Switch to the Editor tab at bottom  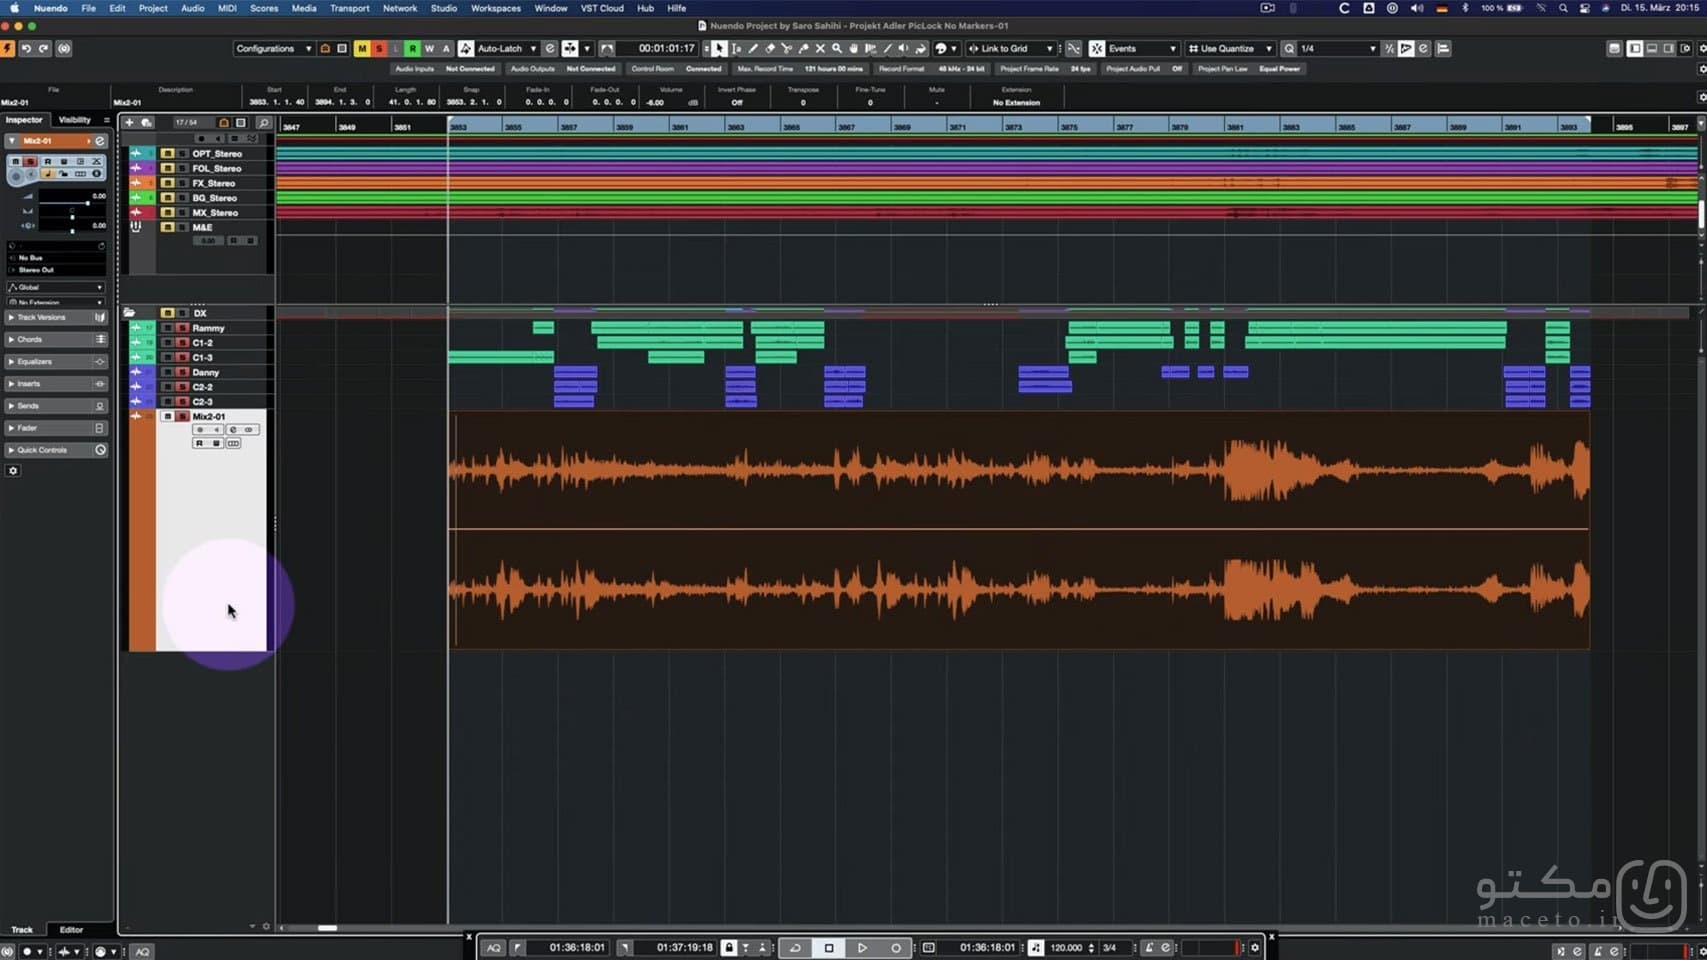click(x=71, y=930)
